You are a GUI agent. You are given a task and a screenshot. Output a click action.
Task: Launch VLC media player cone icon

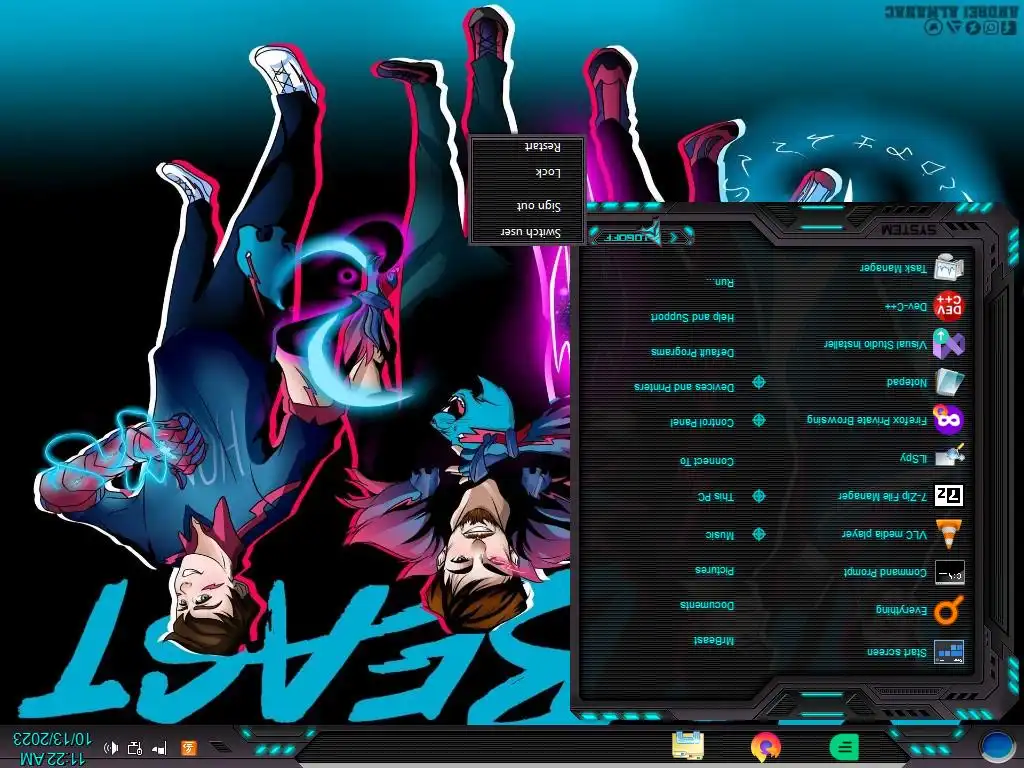[948, 534]
